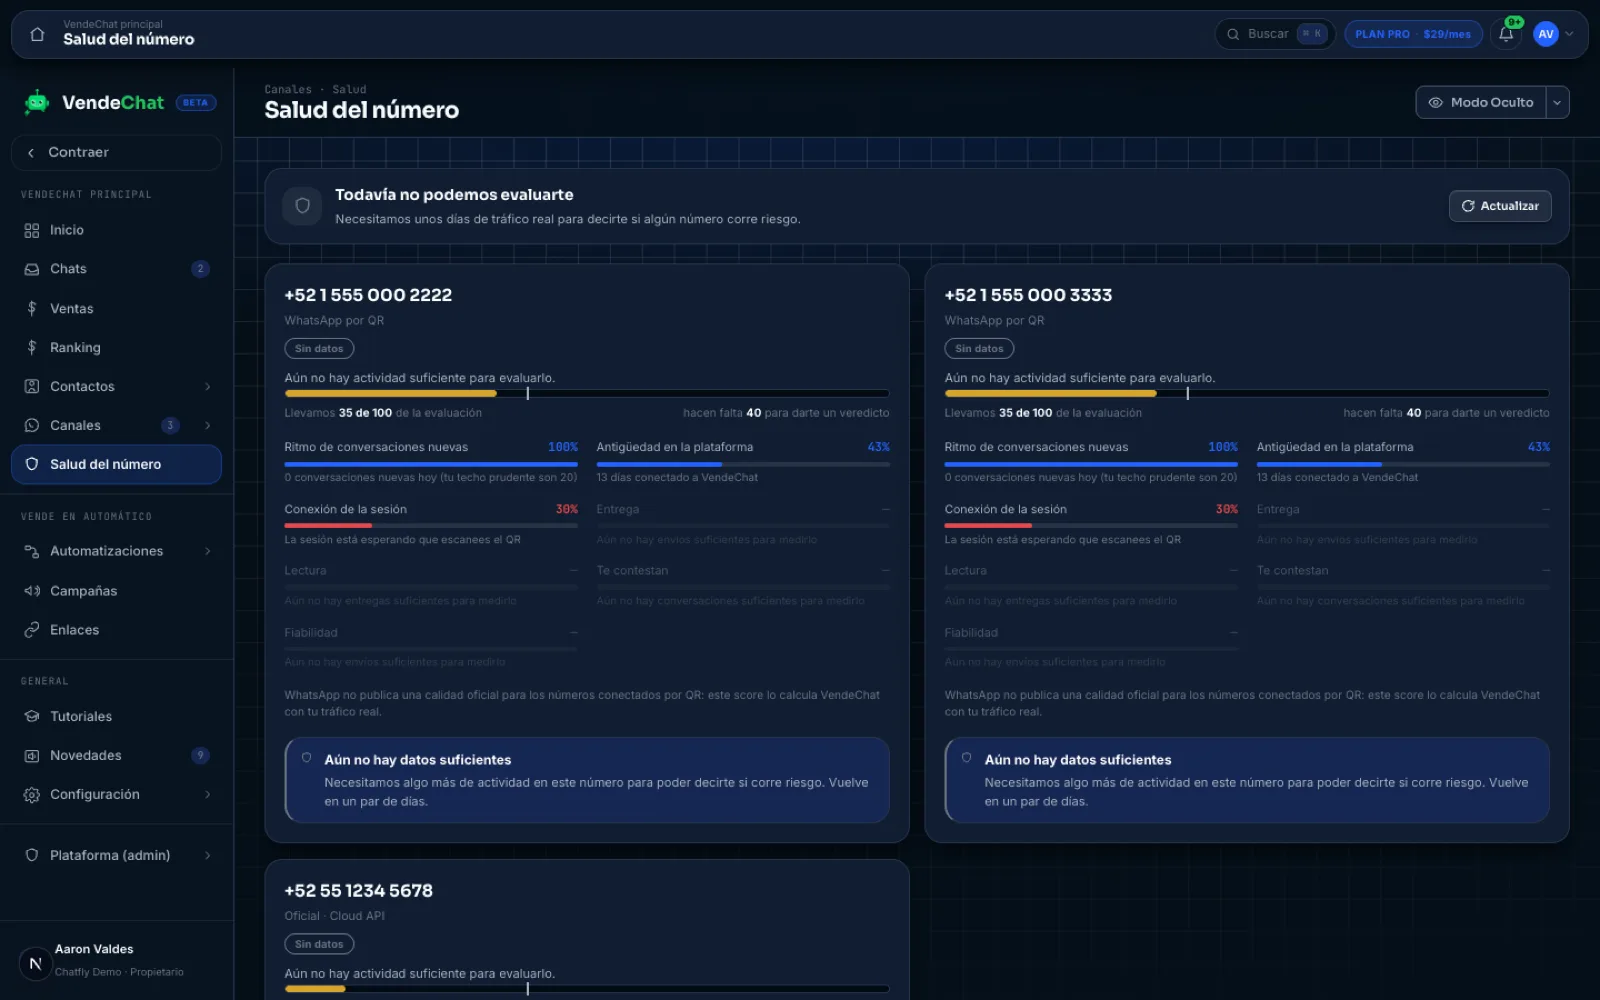Go to Chats section
Screen dimensions: 1600x1000
point(116,269)
